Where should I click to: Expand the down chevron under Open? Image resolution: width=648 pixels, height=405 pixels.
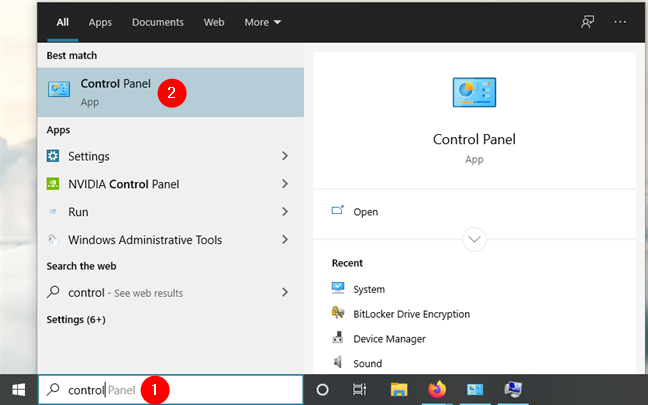click(475, 239)
